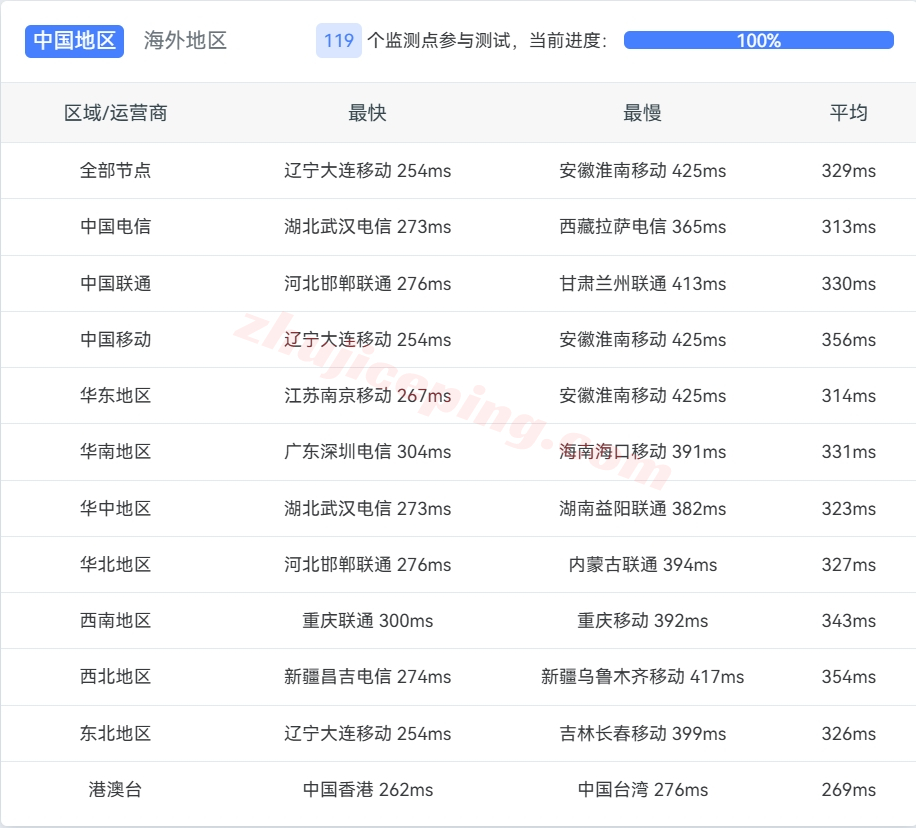Click 湖南益阳联通 382ms slowest entry
Viewport: 916px width, 828px height.
coord(642,509)
